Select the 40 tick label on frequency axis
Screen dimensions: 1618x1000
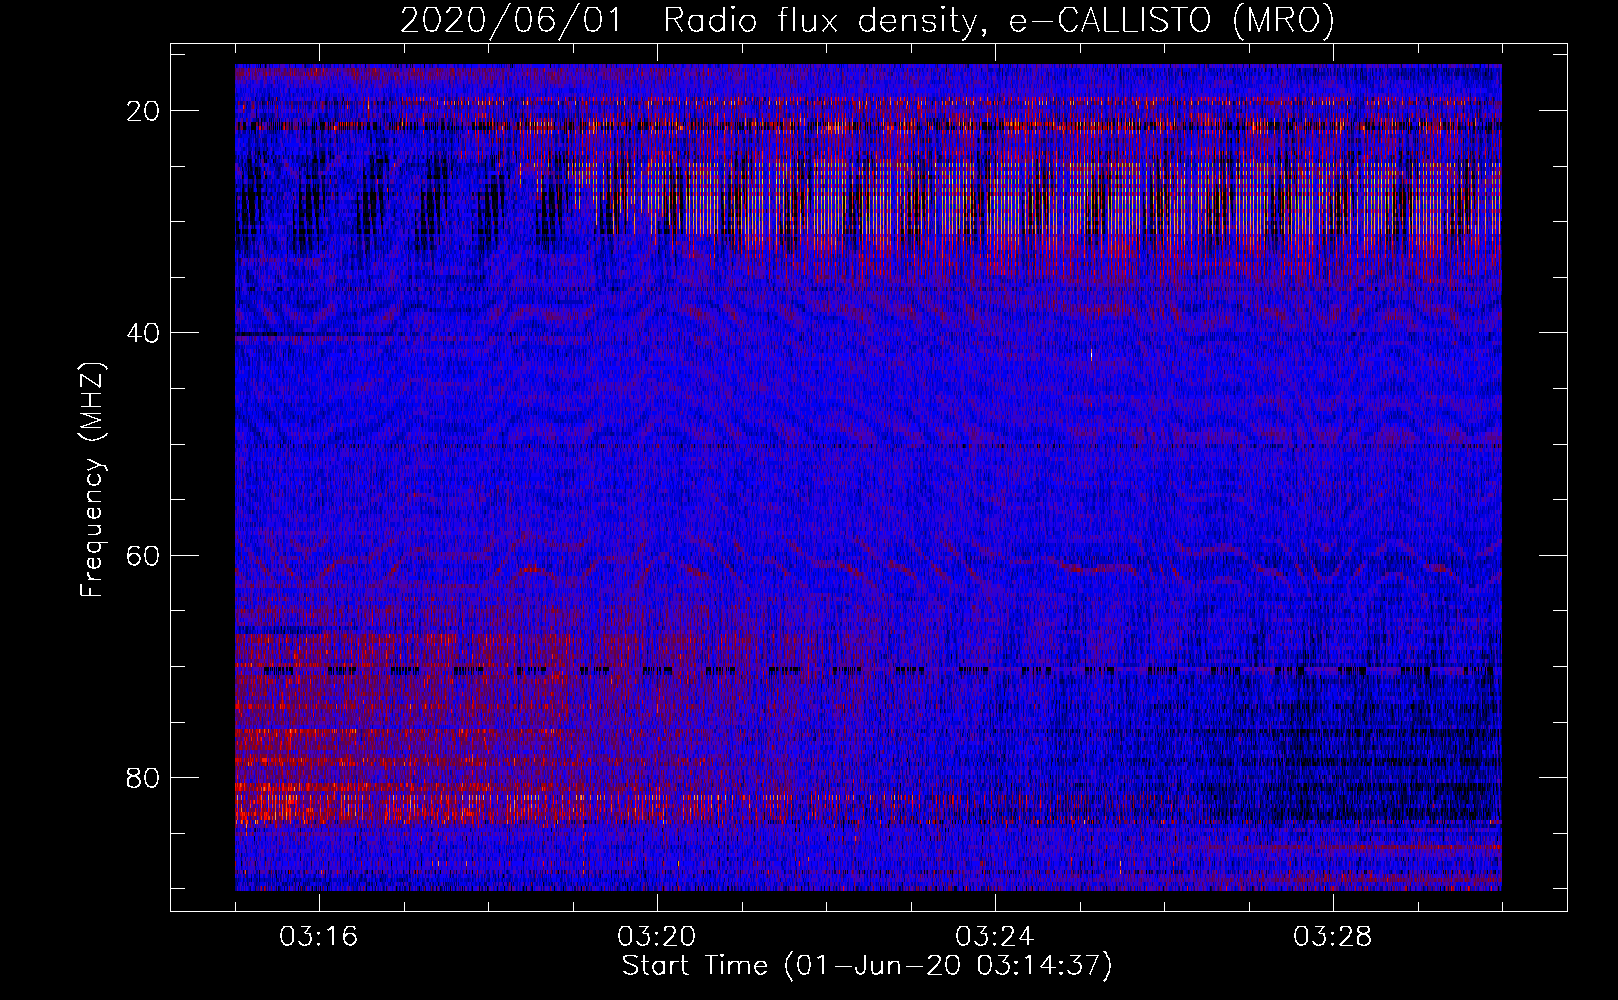coord(144,333)
